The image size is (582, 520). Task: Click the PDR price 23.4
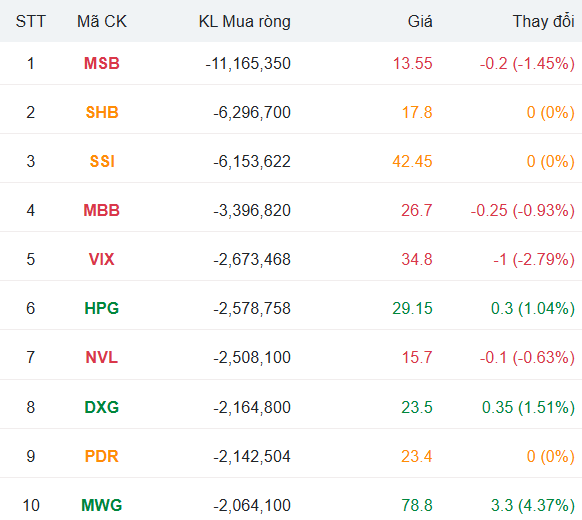pyautogui.click(x=417, y=456)
